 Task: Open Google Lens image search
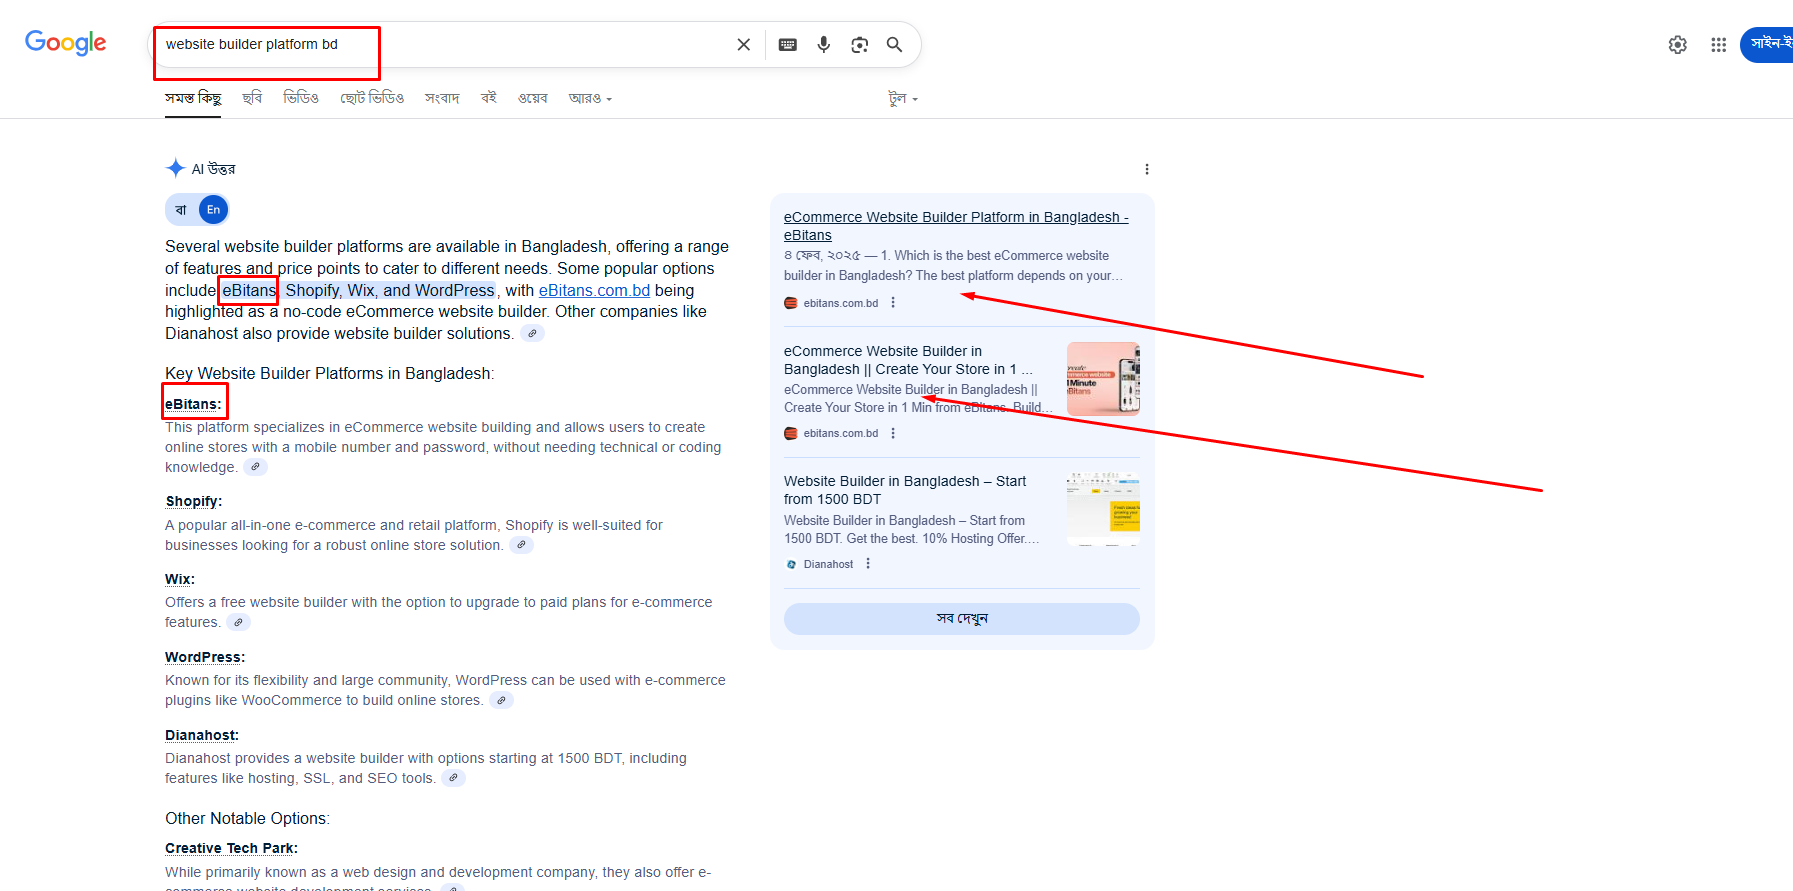tap(860, 45)
